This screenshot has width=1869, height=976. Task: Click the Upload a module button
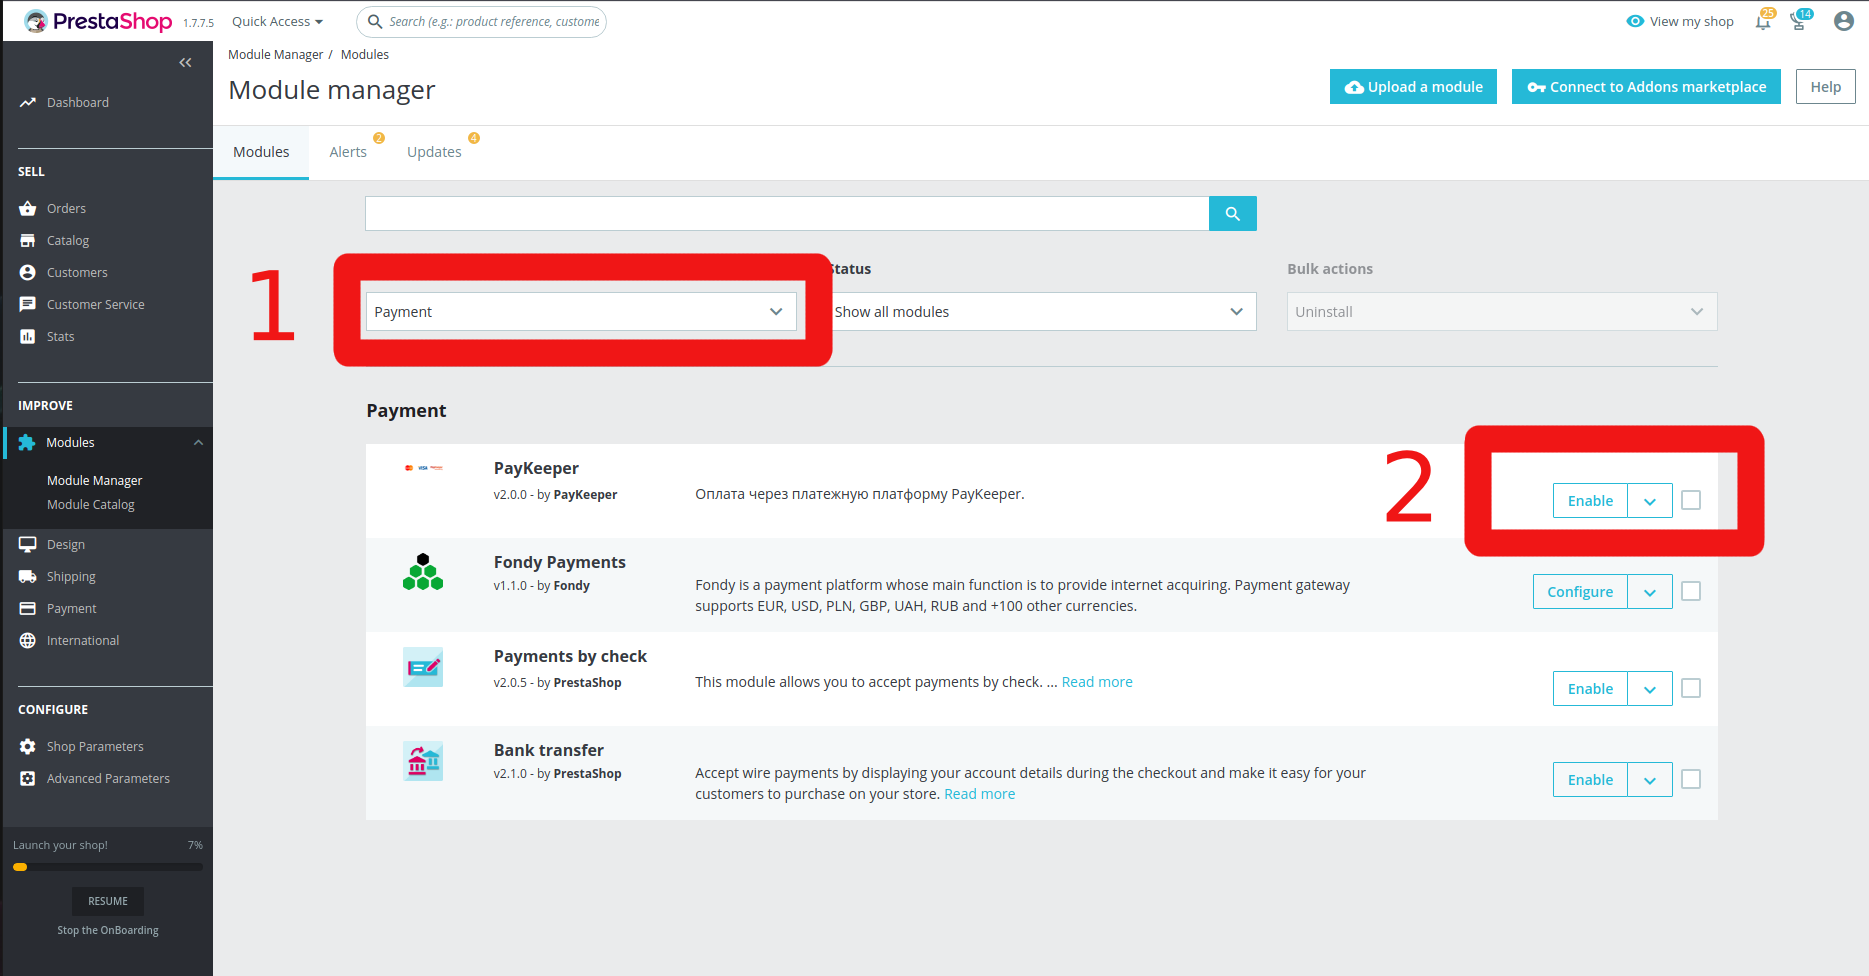tap(1413, 87)
